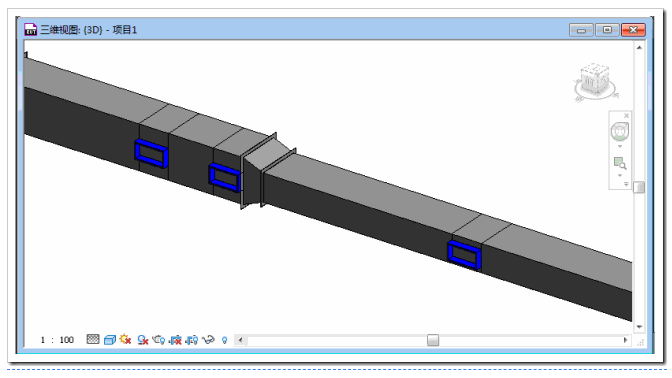Click the vertical scrollbar down arrow
The height and width of the screenshot is (378, 672).
pyautogui.click(x=639, y=327)
